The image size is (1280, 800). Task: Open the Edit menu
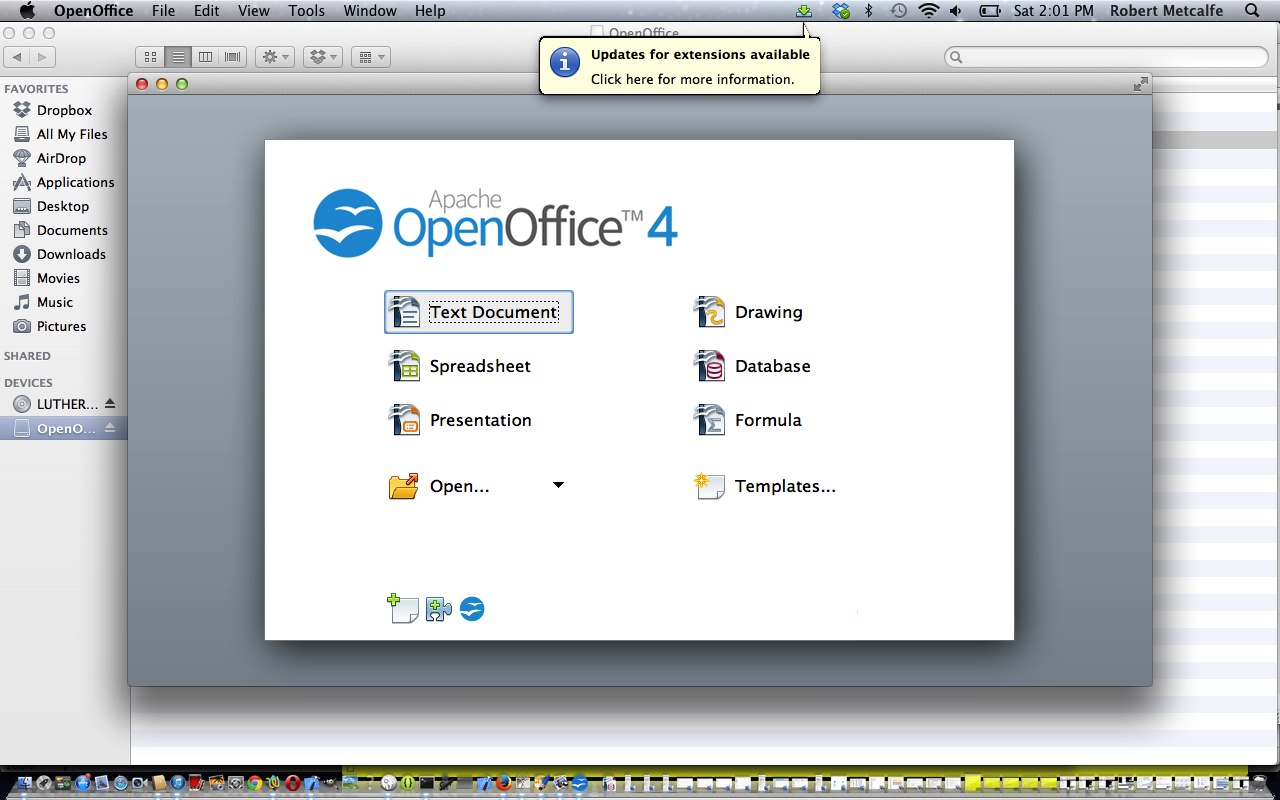207,11
